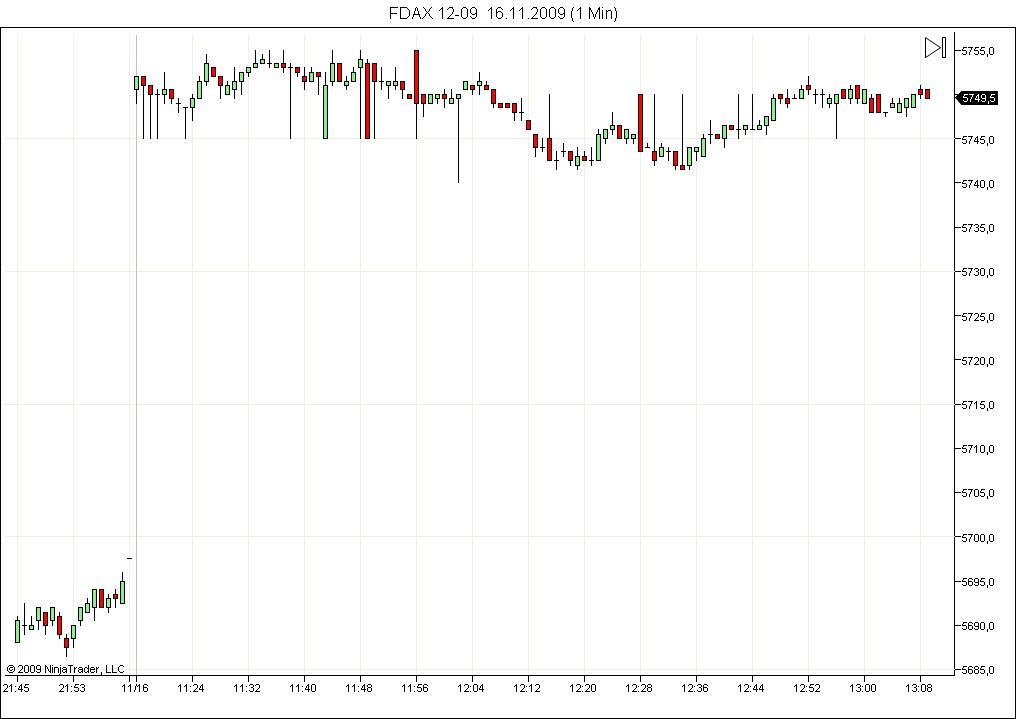The width and height of the screenshot is (1016, 719).
Task: Click the 5725,0 price axis label
Action: 978,317
